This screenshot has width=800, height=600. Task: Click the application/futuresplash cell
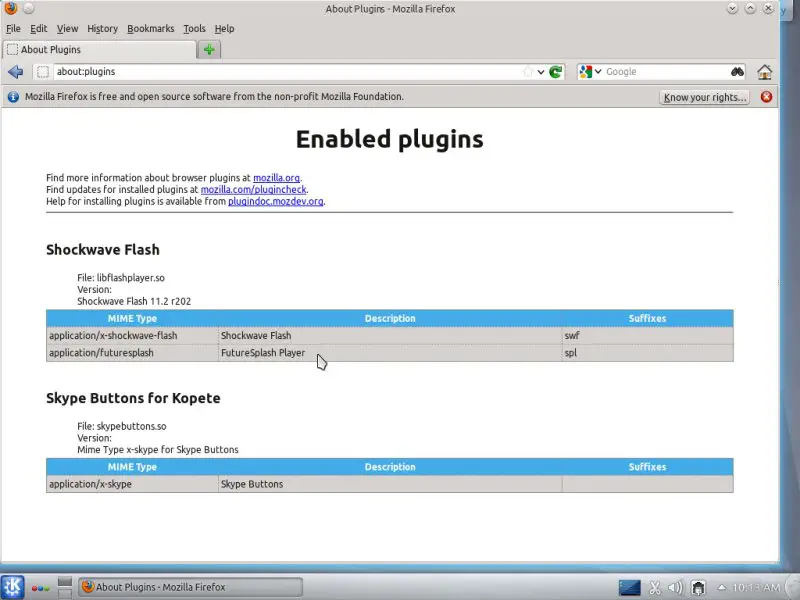(132, 353)
